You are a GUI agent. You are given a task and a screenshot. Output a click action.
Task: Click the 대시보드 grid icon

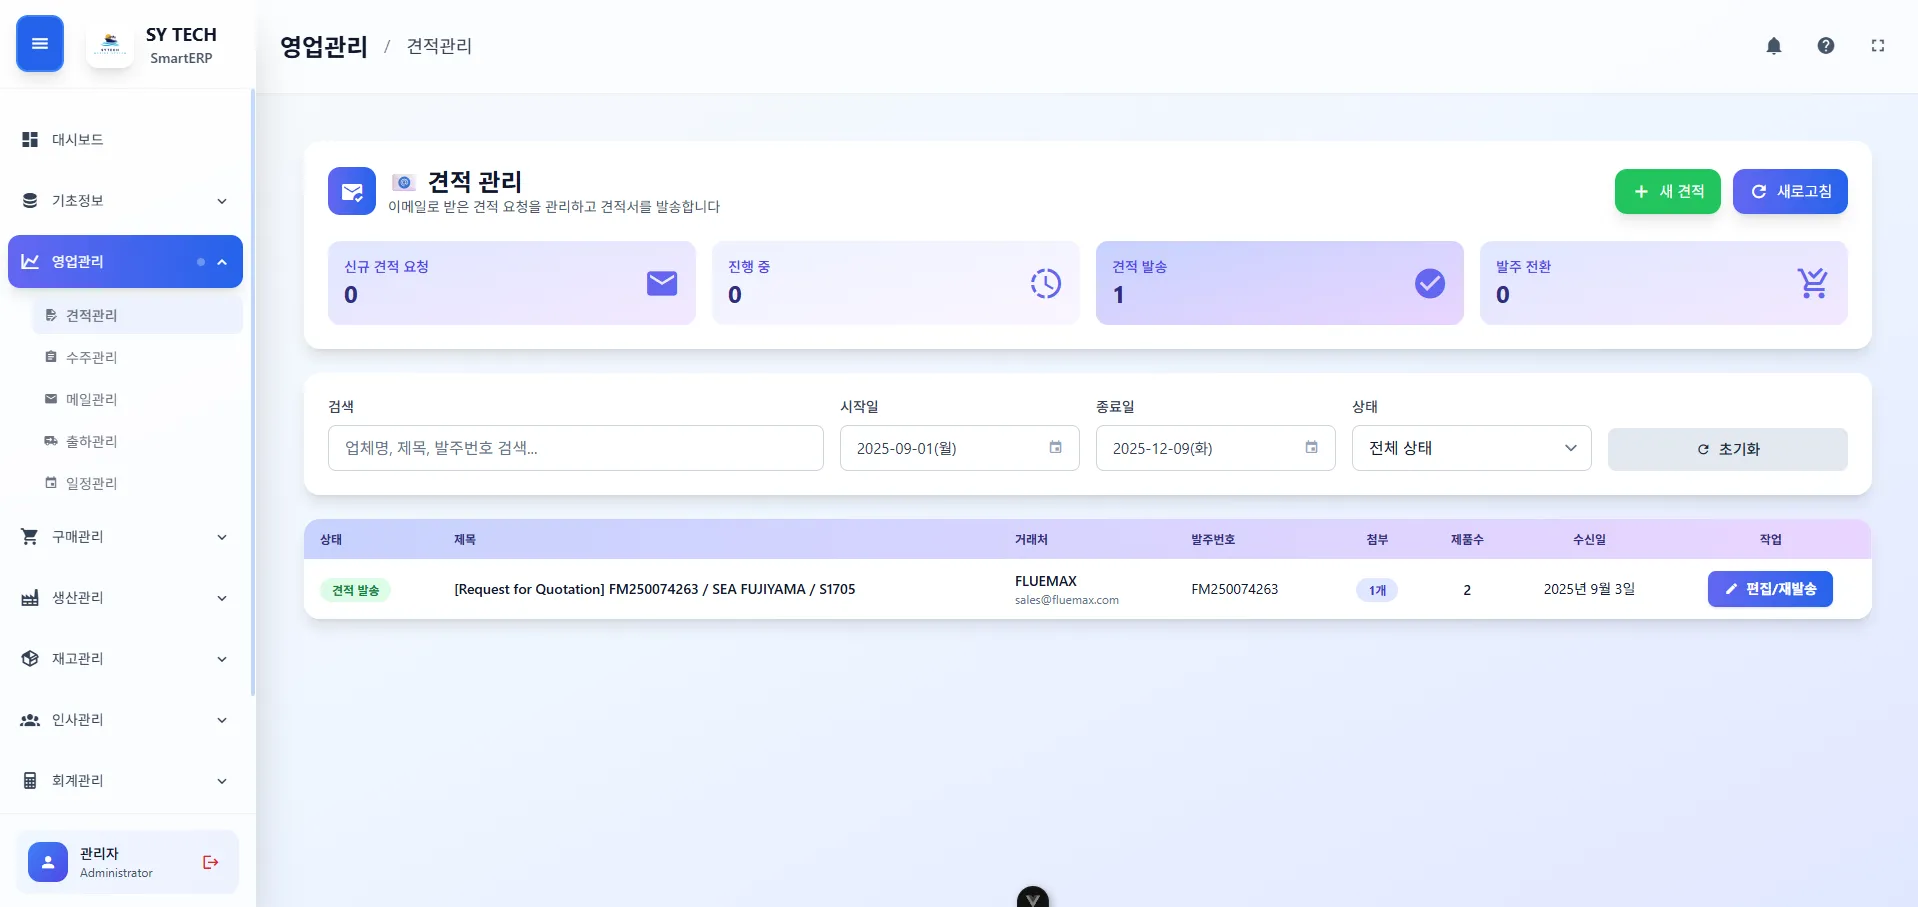click(30, 140)
